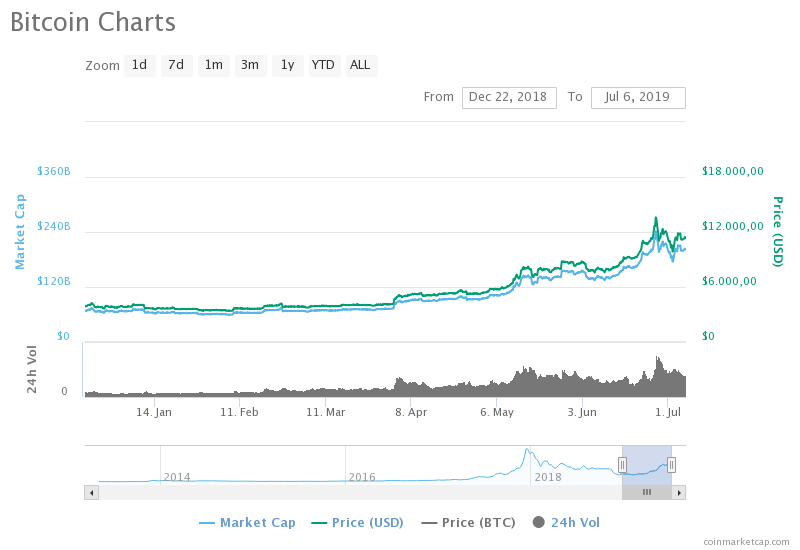Click the To date field

pos(638,97)
